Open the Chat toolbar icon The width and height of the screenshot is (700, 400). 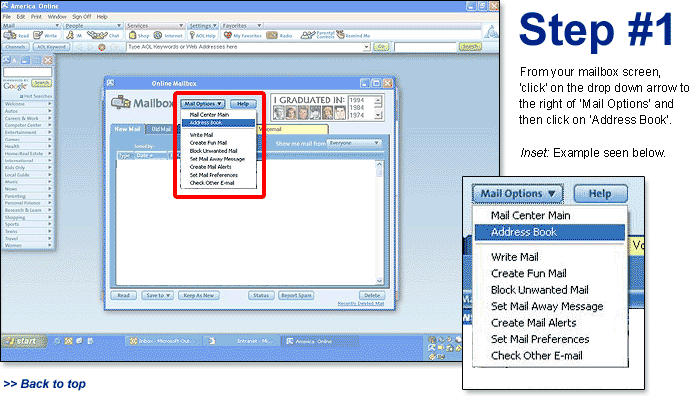tap(109, 34)
